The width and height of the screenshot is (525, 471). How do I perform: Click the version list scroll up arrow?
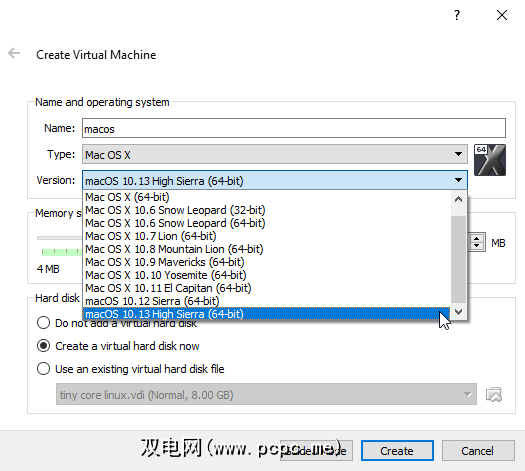458,199
